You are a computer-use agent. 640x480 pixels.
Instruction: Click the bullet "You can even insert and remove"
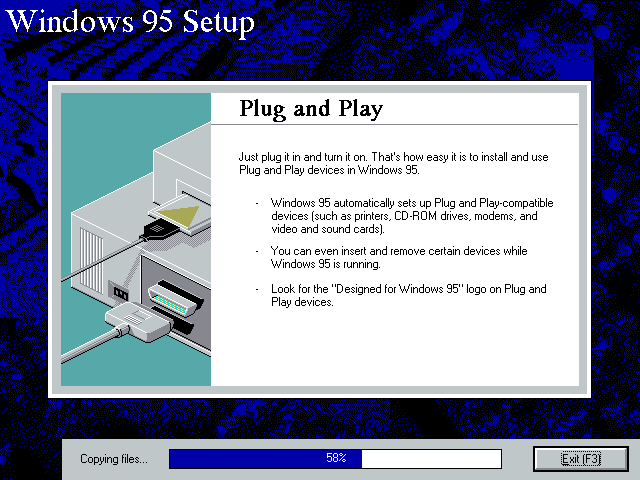(399, 257)
